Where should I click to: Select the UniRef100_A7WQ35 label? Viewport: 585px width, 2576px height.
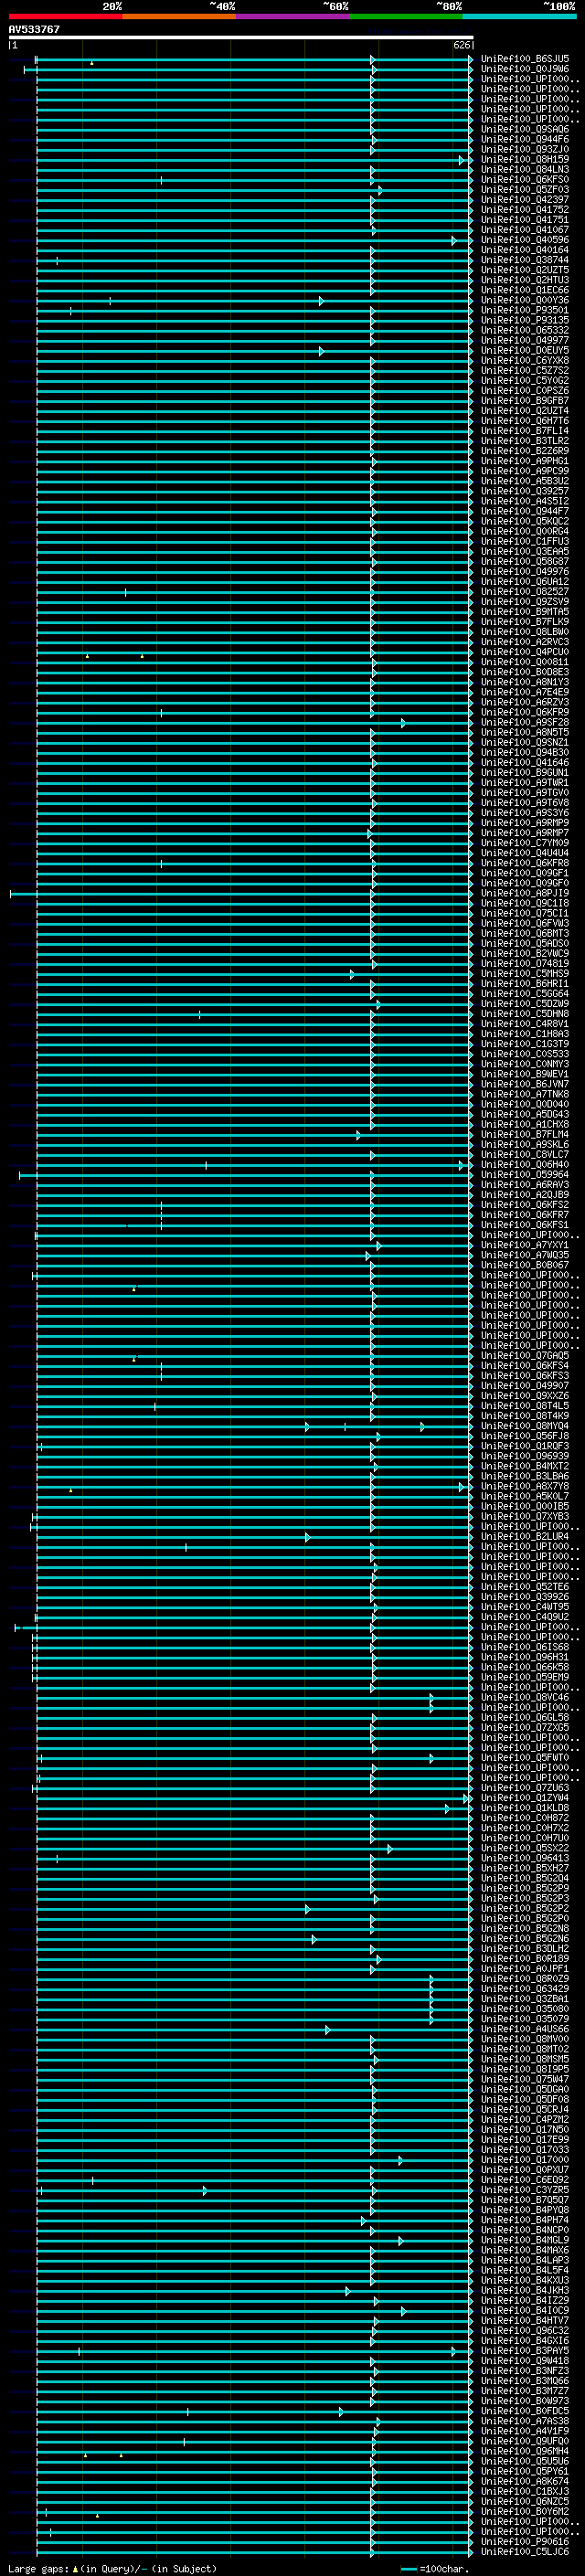[525, 1255]
